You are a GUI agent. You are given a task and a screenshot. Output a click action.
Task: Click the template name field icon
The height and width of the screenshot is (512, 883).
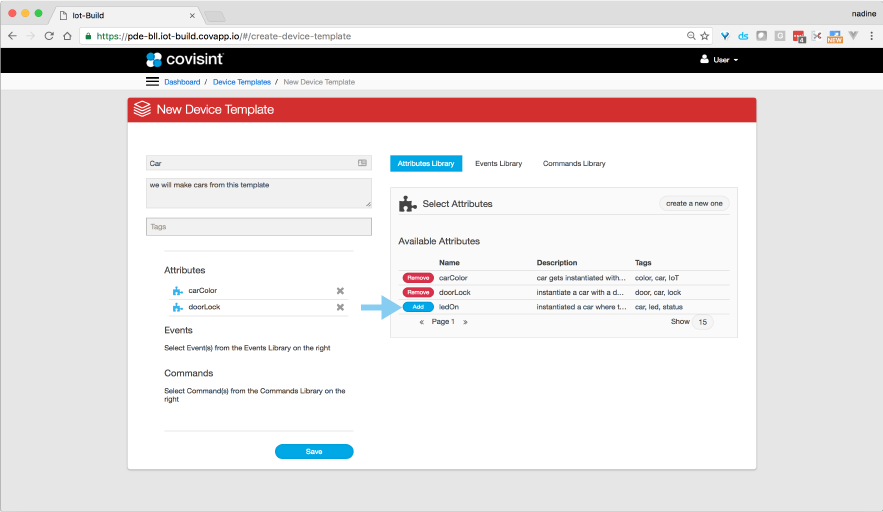point(362,162)
